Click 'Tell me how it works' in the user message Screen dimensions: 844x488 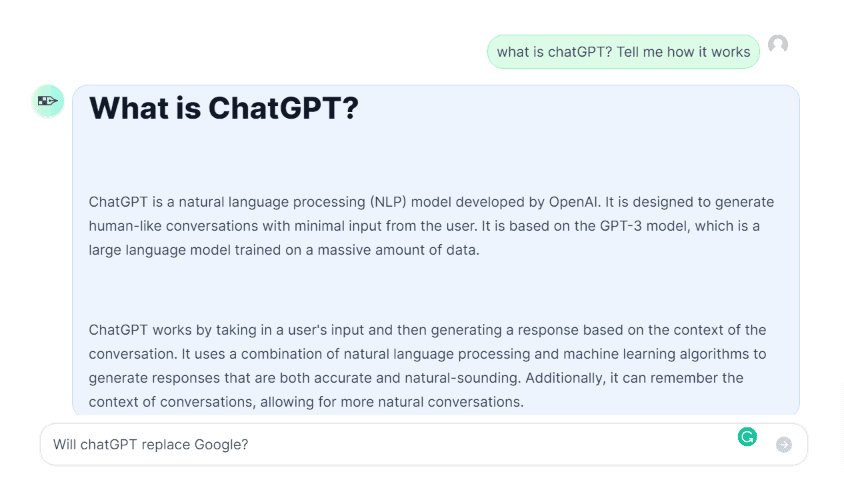coord(683,52)
